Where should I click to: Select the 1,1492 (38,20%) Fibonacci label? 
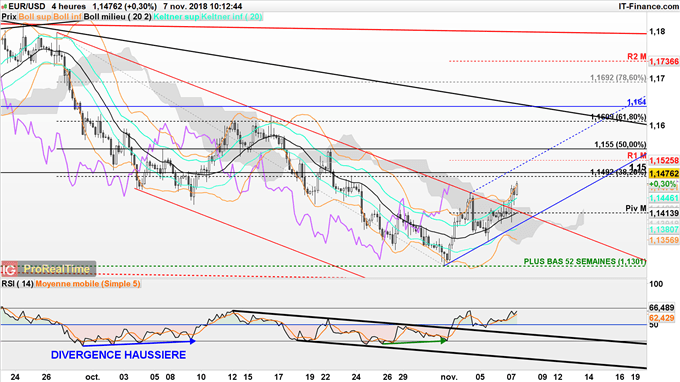point(618,172)
